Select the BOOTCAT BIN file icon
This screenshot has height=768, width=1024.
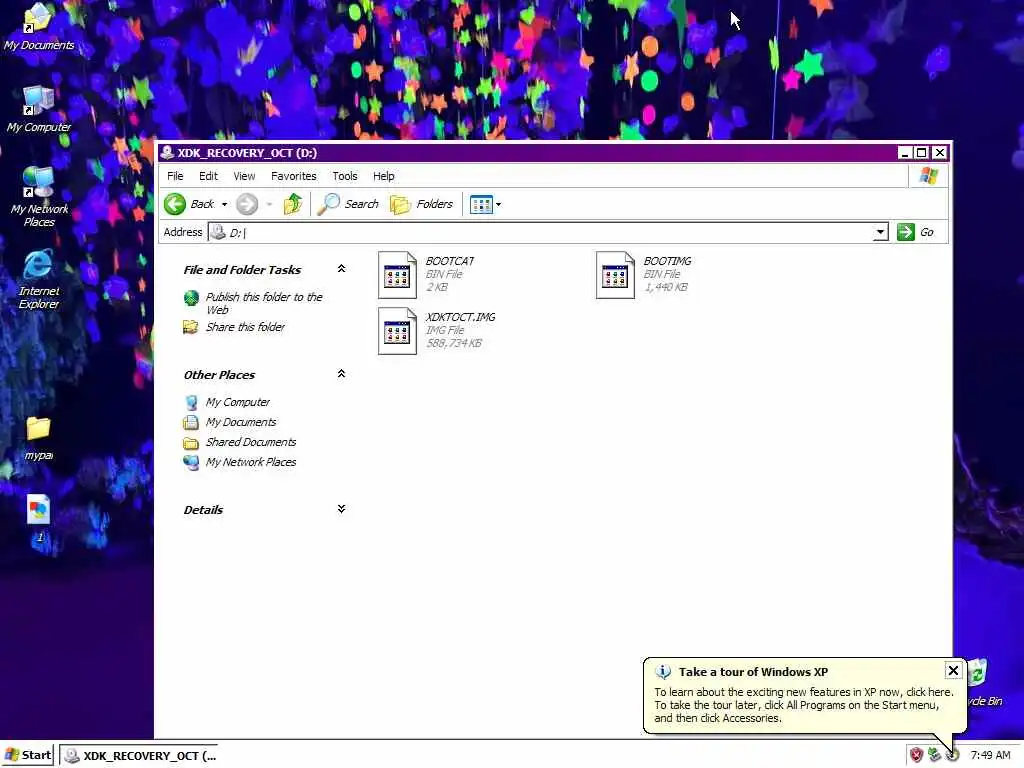[x=397, y=275]
